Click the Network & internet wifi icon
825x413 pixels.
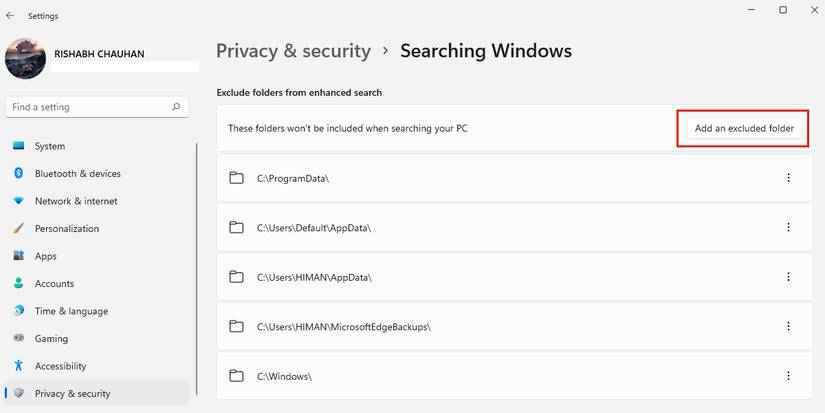[x=18, y=201]
